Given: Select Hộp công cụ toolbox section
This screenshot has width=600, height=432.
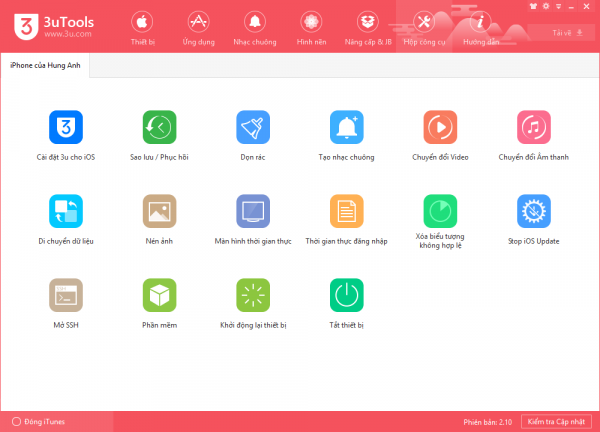Looking at the screenshot, I should 424,29.
